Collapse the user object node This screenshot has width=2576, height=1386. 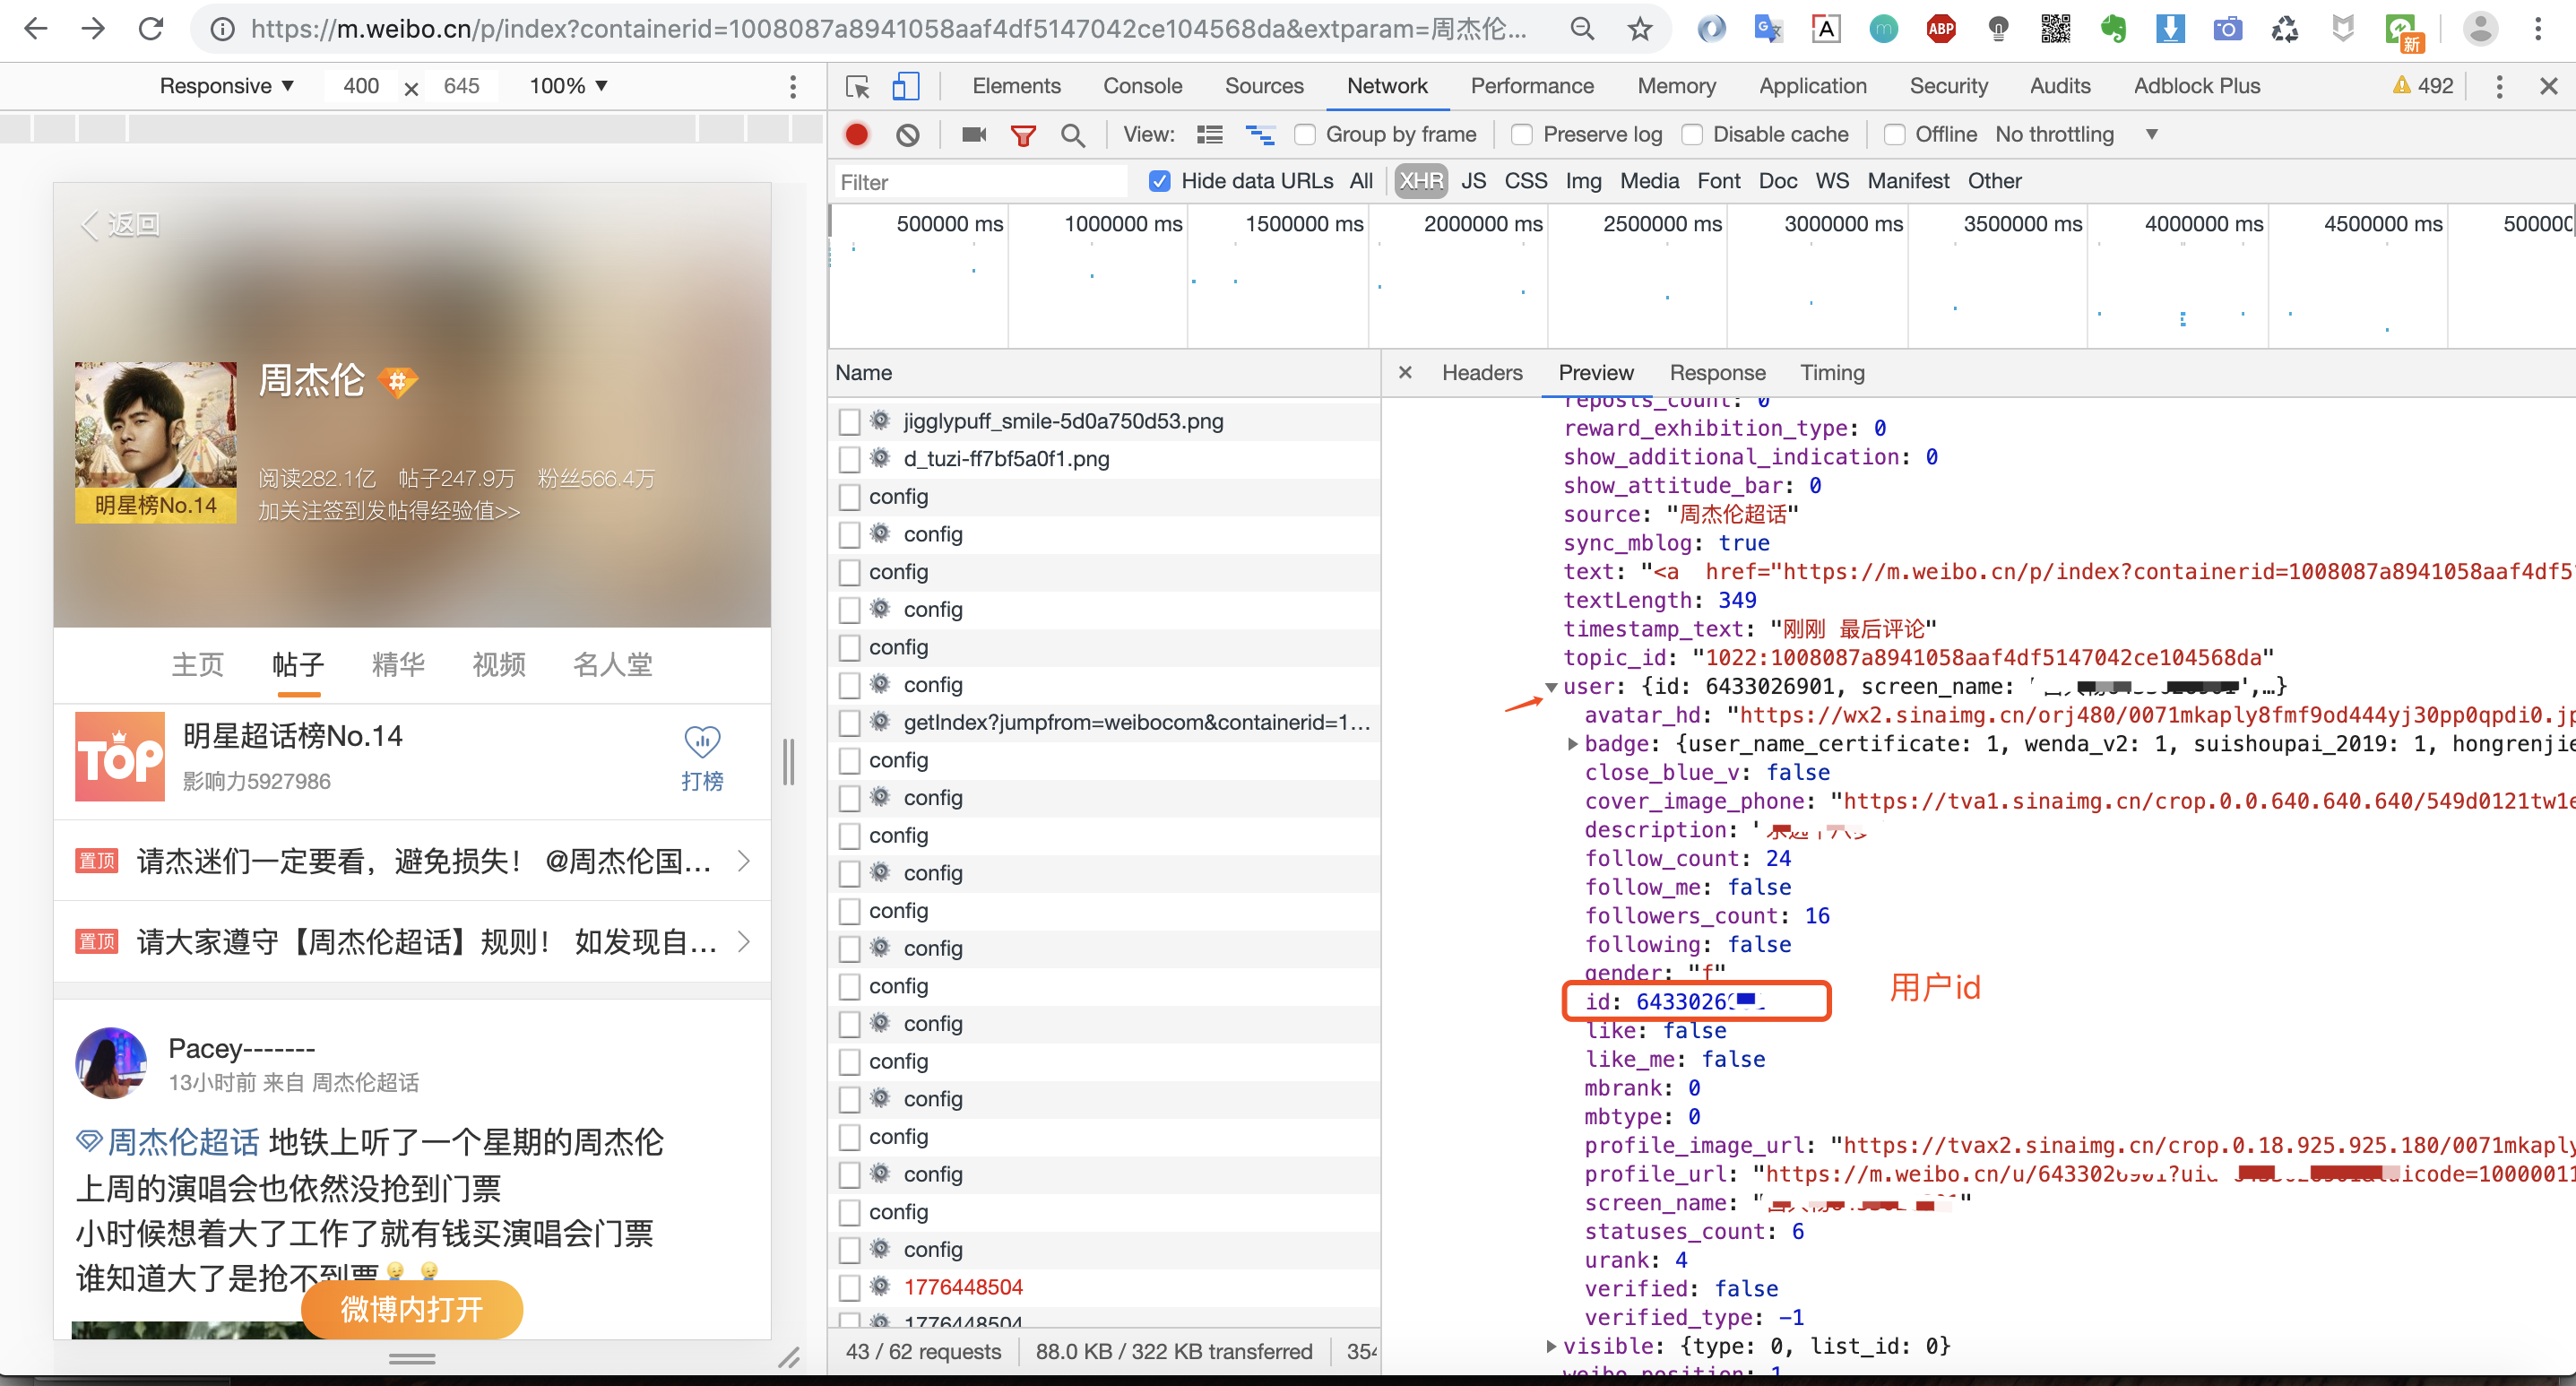1551,687
